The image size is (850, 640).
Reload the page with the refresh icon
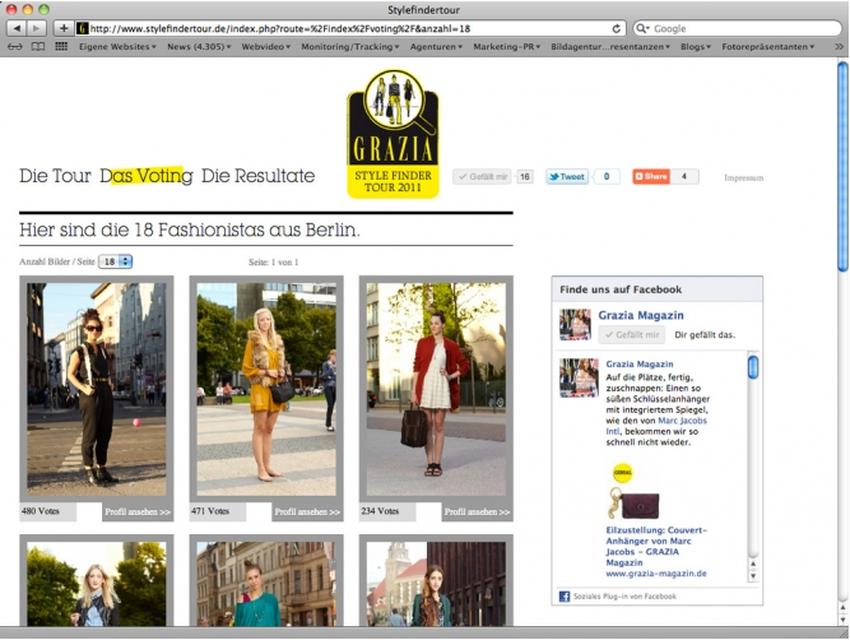616,29
